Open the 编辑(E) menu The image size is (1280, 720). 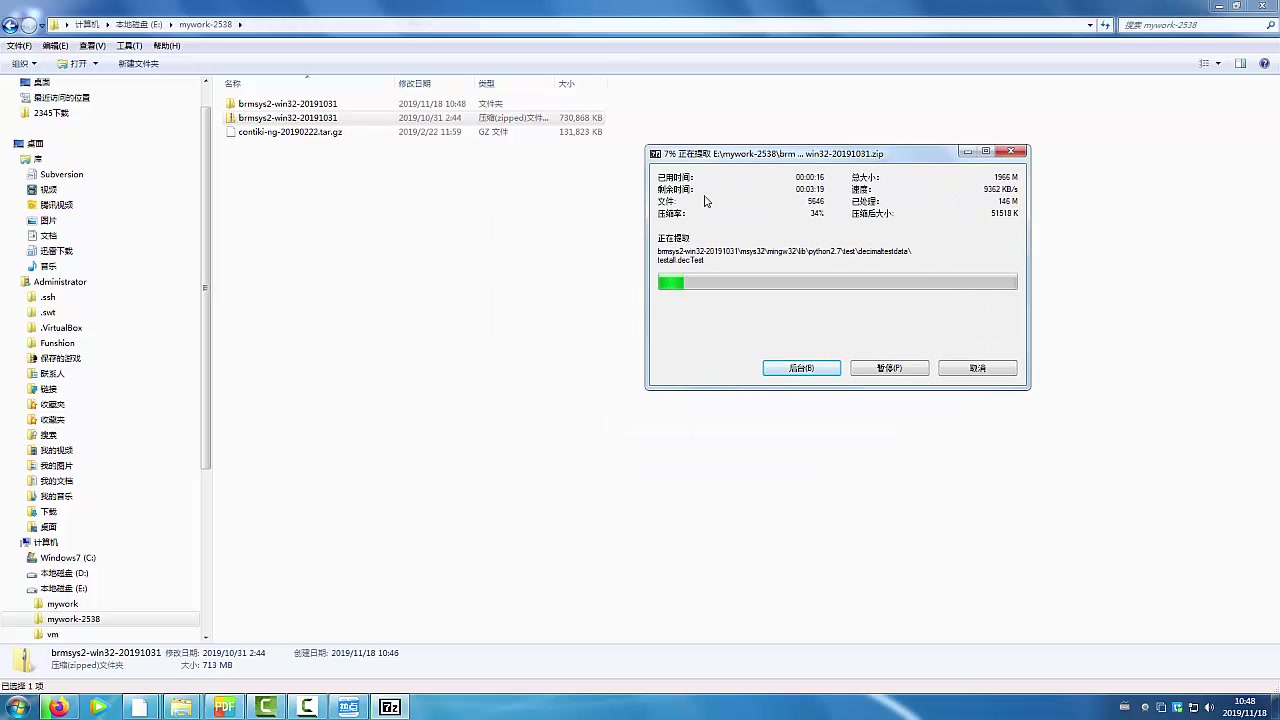point(56,46)
